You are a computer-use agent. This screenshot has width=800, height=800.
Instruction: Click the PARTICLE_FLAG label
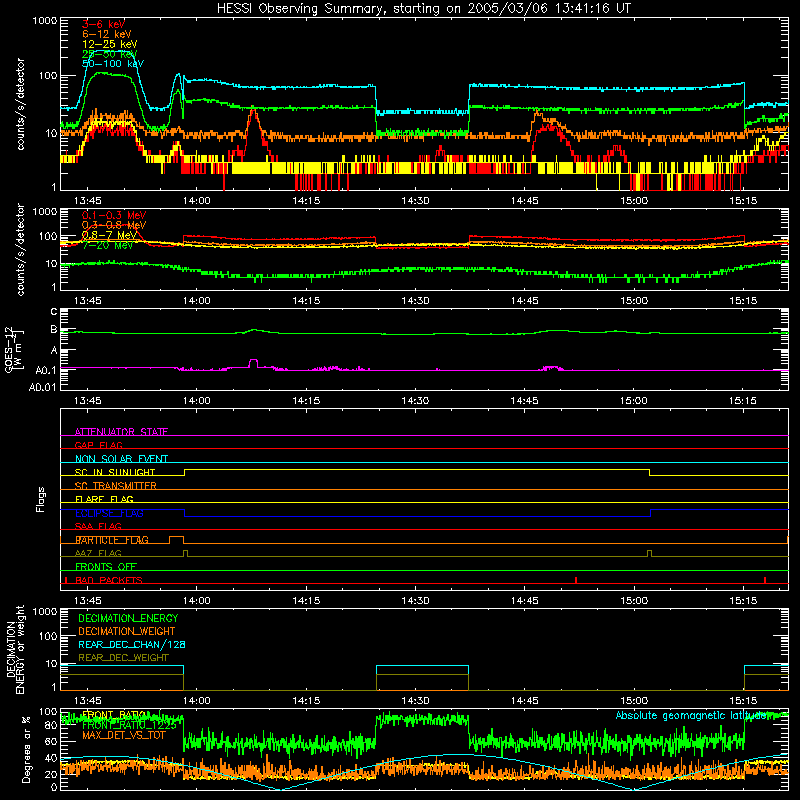(x=112, y=540)
